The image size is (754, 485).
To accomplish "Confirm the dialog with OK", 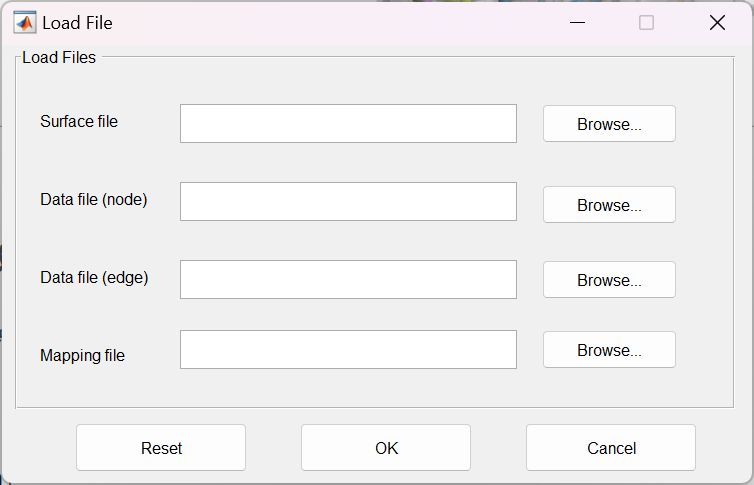I will click(x=386, y=448).
